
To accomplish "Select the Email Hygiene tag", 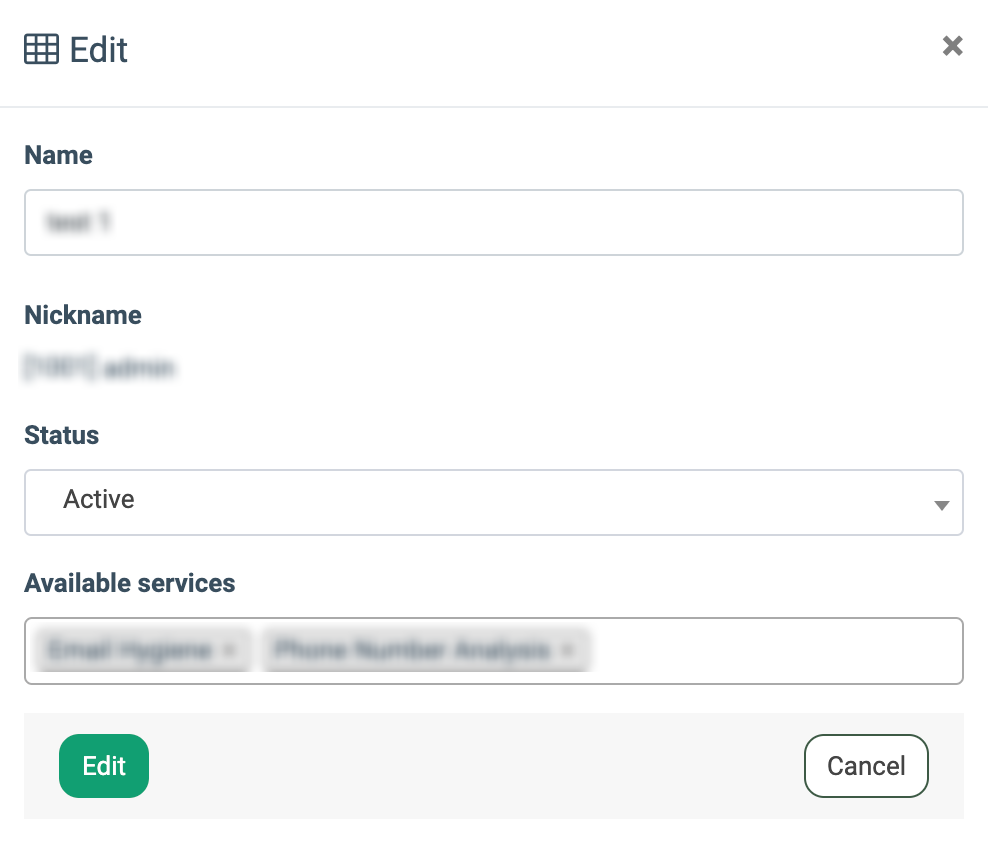I will click(x=130, y=651).
